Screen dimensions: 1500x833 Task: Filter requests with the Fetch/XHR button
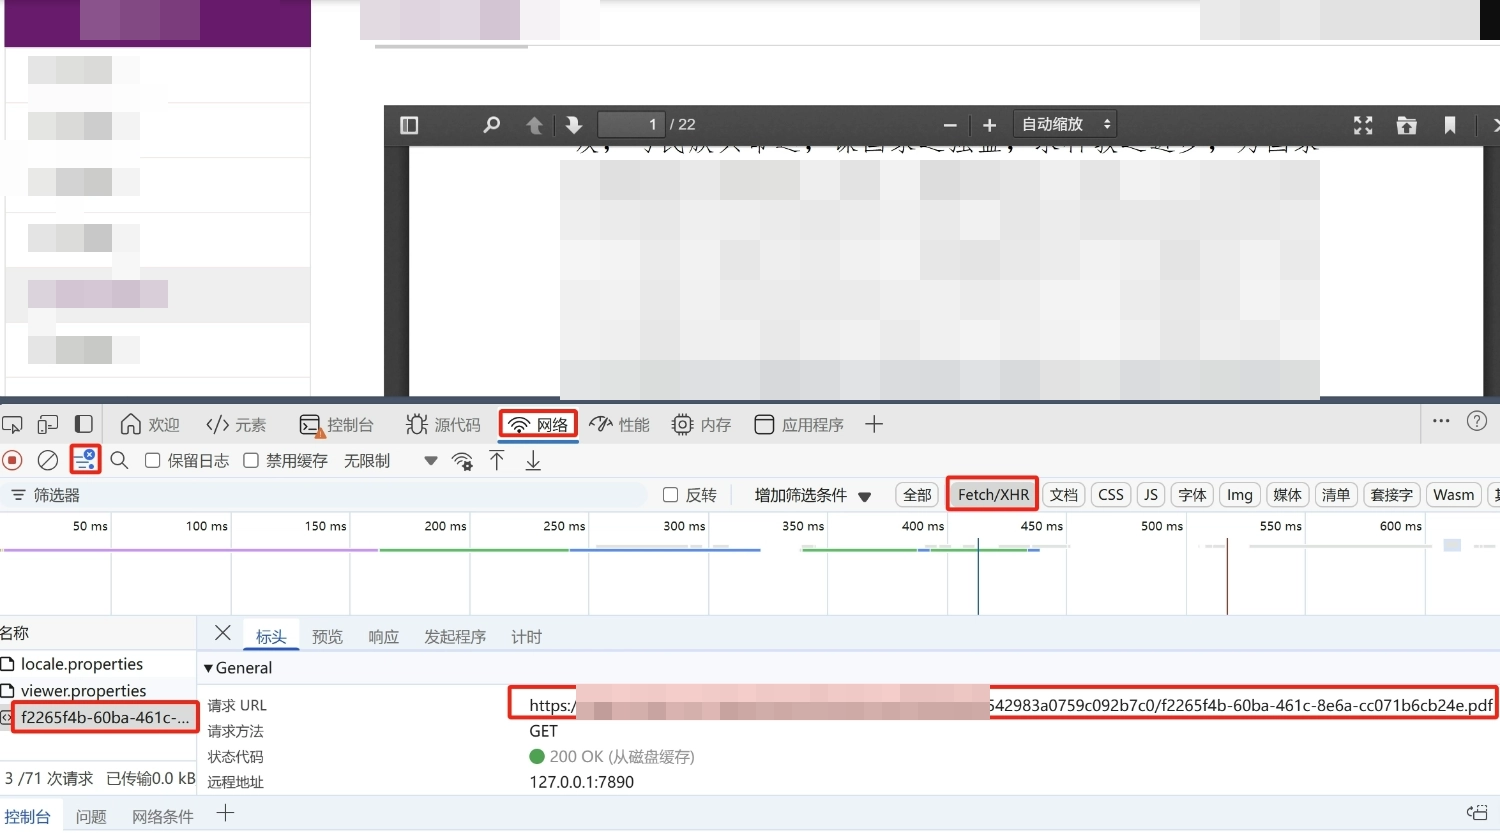[991, 493]
